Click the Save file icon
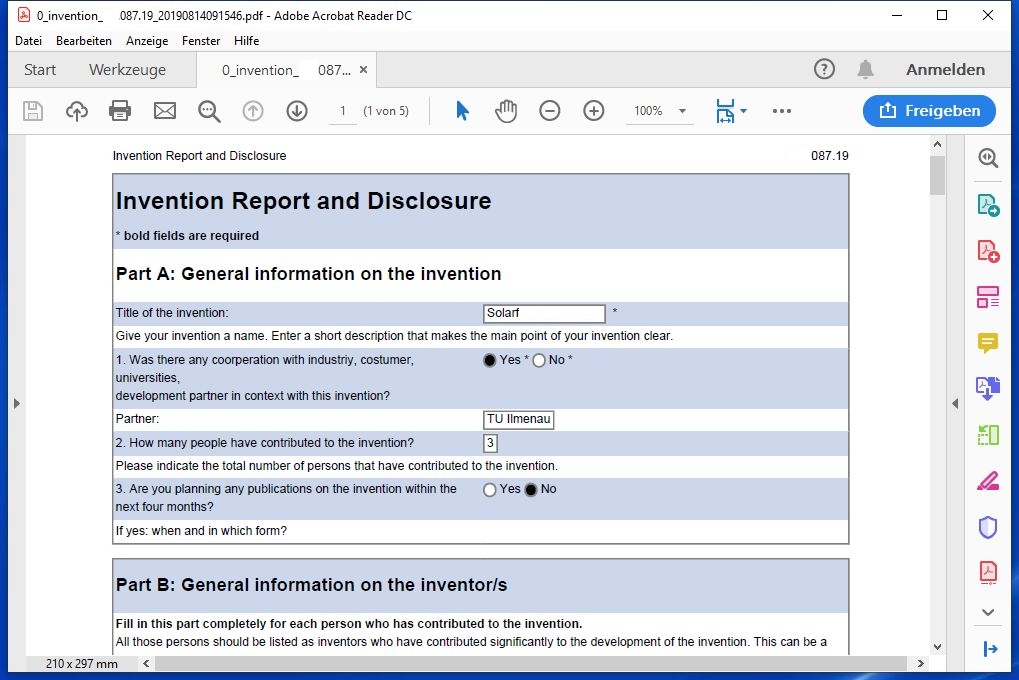Screen dimensions: 1019x680 (x=33, y=111)
